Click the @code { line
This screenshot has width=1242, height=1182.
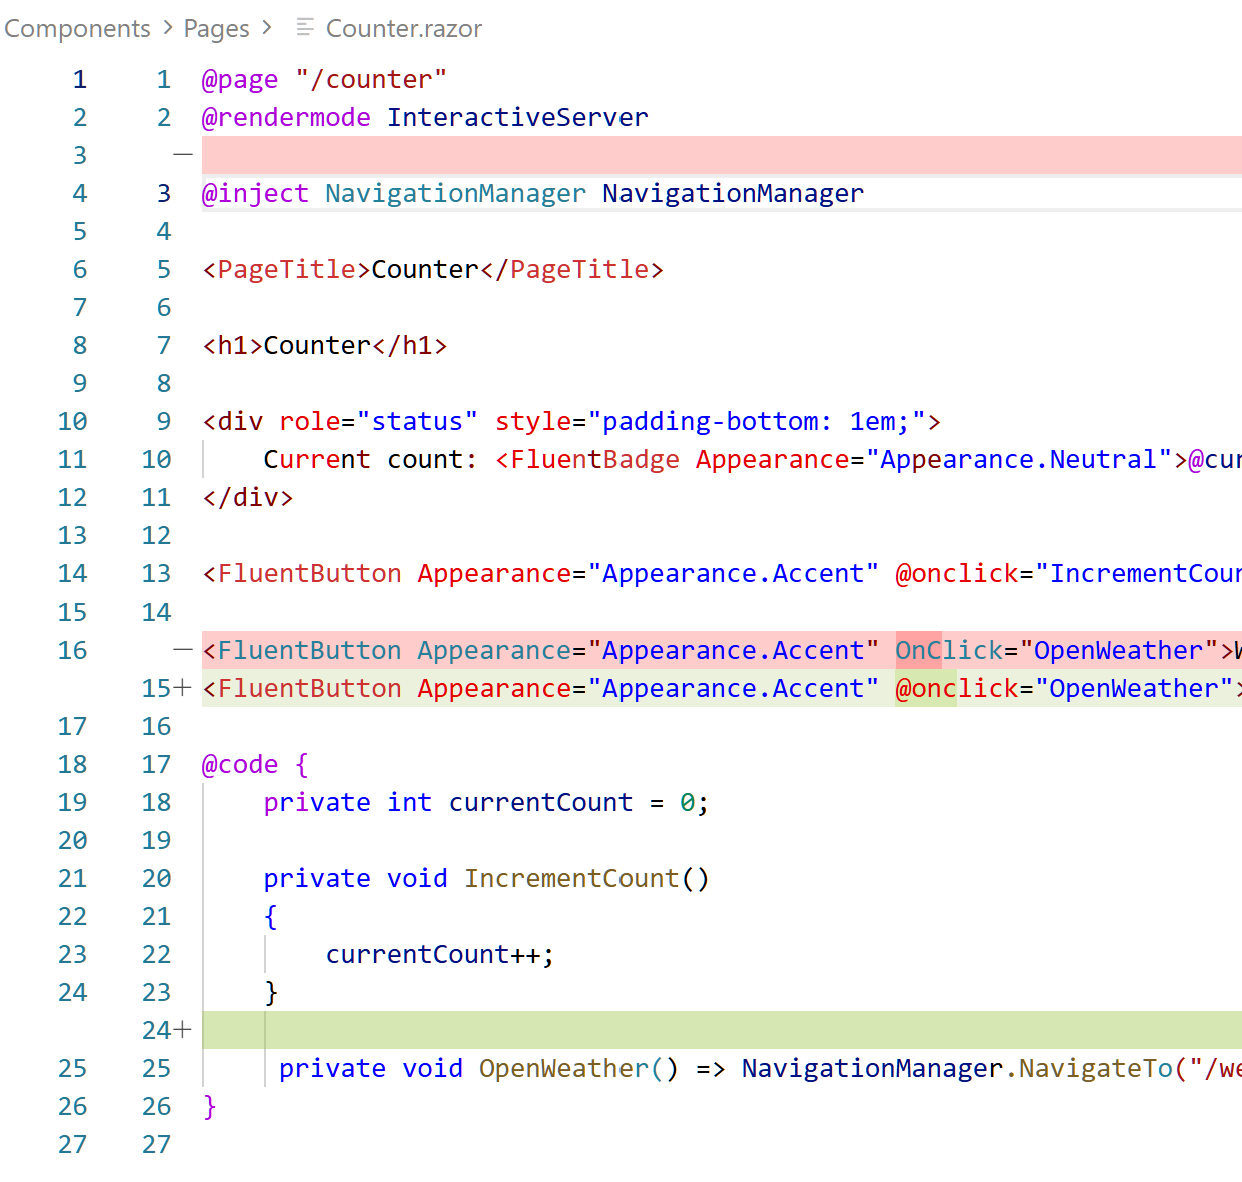click(x=256, y=764)
